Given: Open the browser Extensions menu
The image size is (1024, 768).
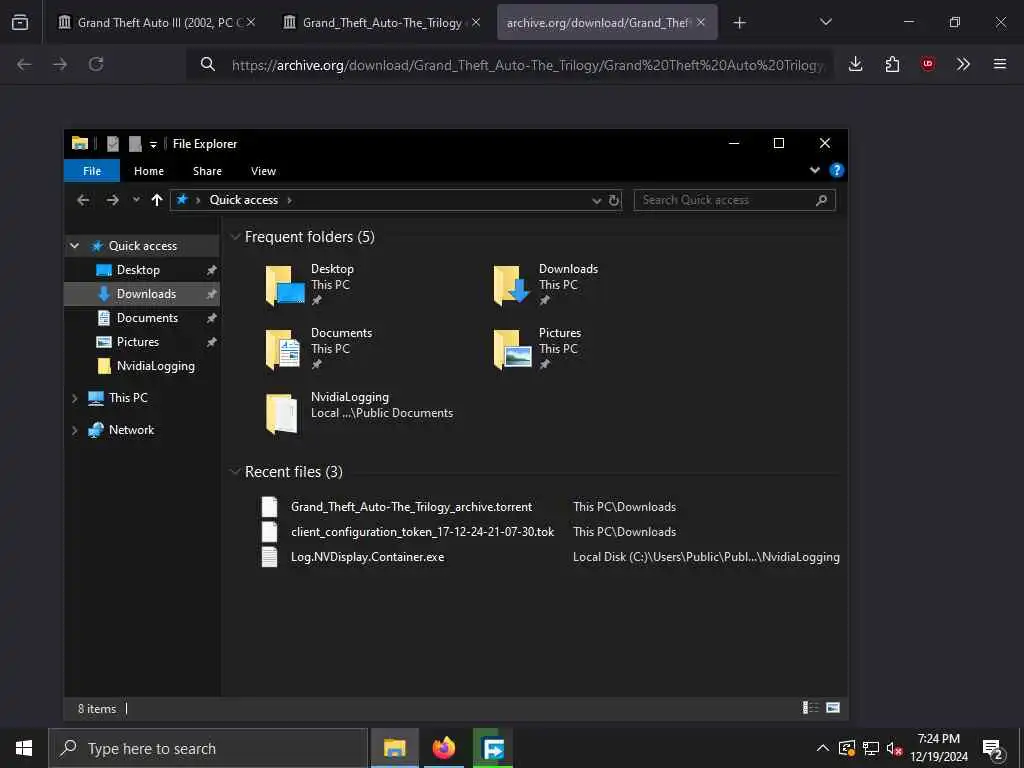Looking at the screenshot, I should [x=892, y=64].
